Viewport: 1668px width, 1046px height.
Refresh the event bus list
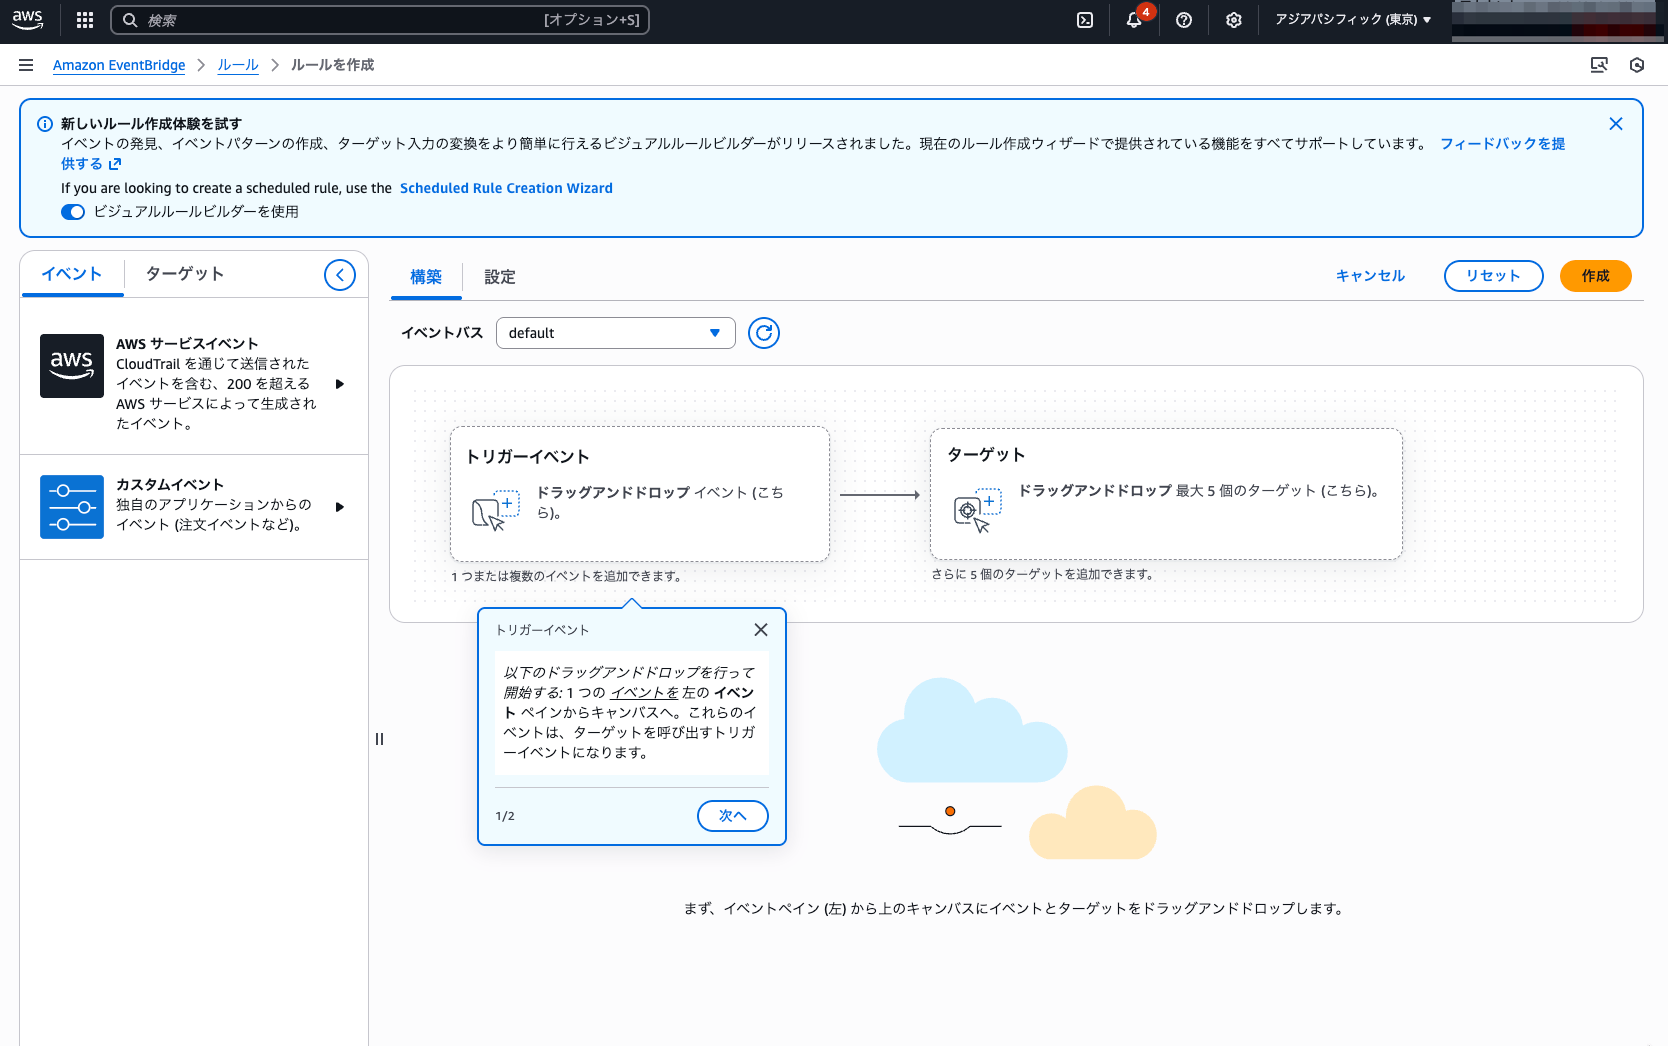(764, 333)
